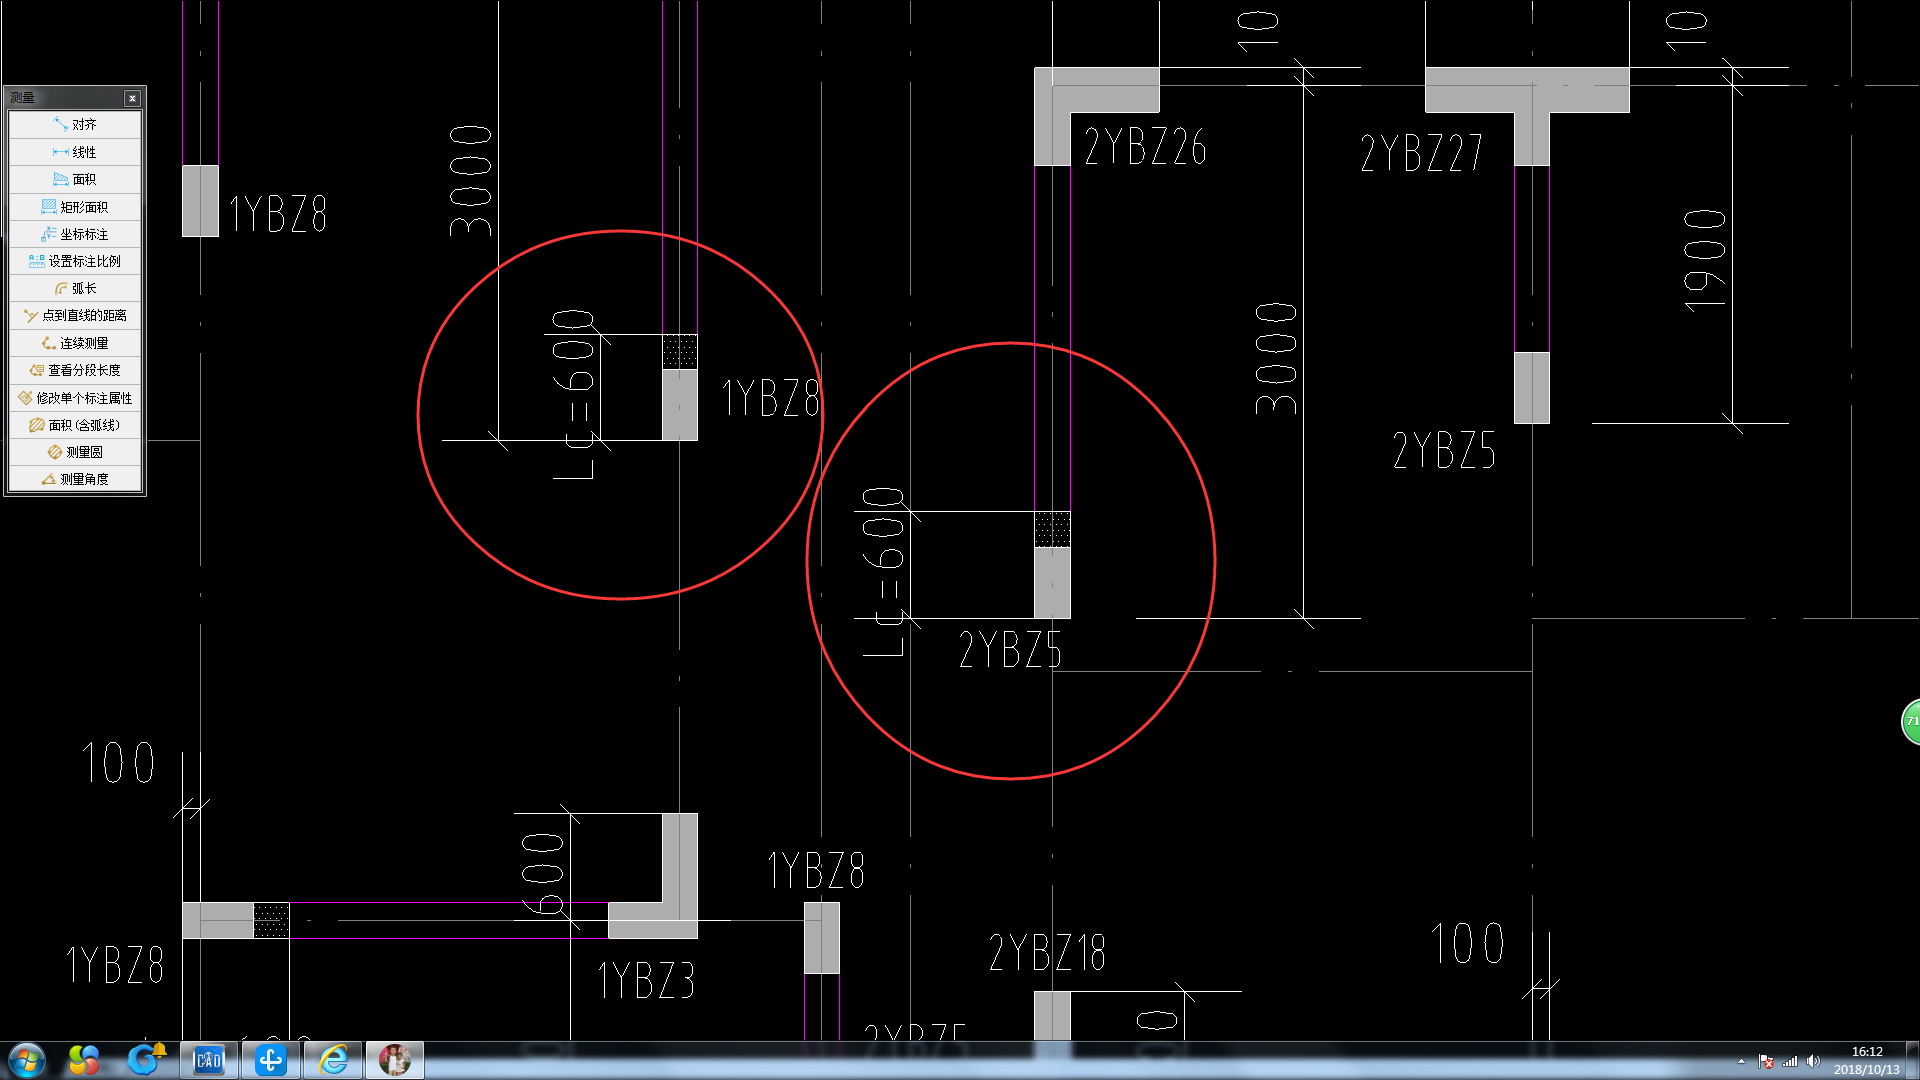Image resolution: width=1920 pixels, height=1080 pixels.
Task: Select the 弧长 arc length tool
Action: (x=75, y=288)
